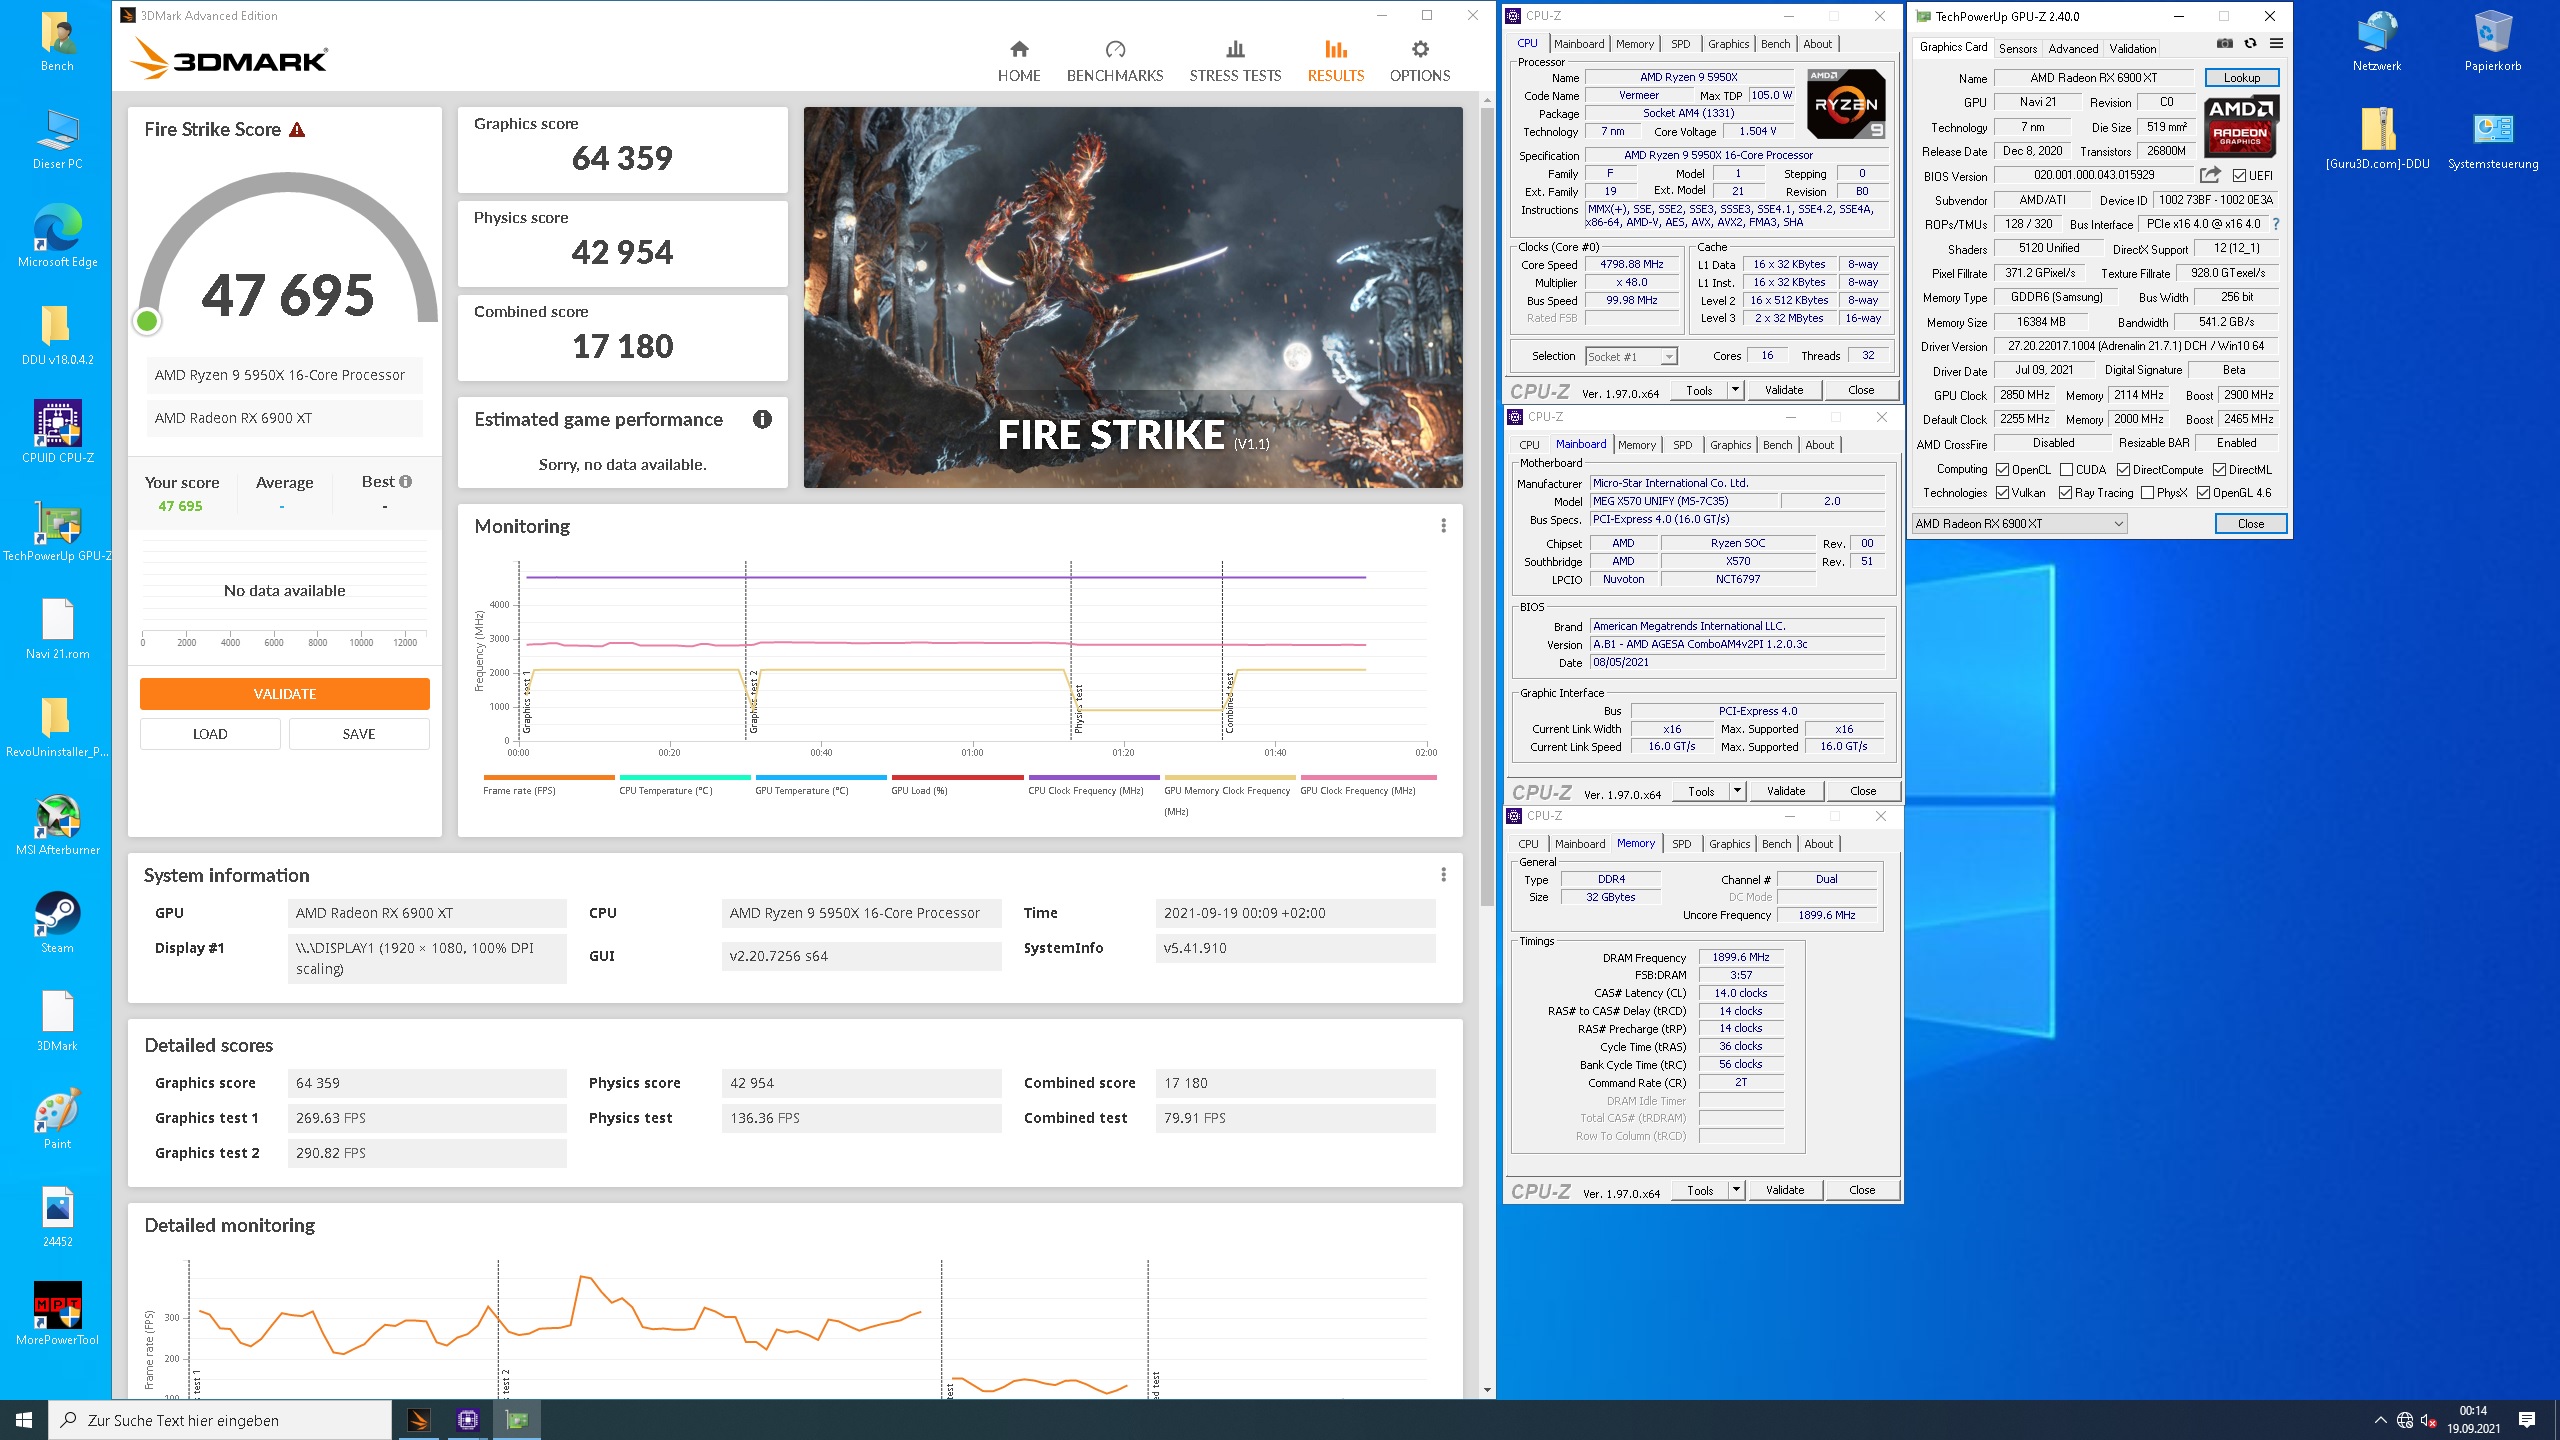
Task: Toggle the OpenGL 4.6 checkbox in GPU-Z
Action: 2203,493
